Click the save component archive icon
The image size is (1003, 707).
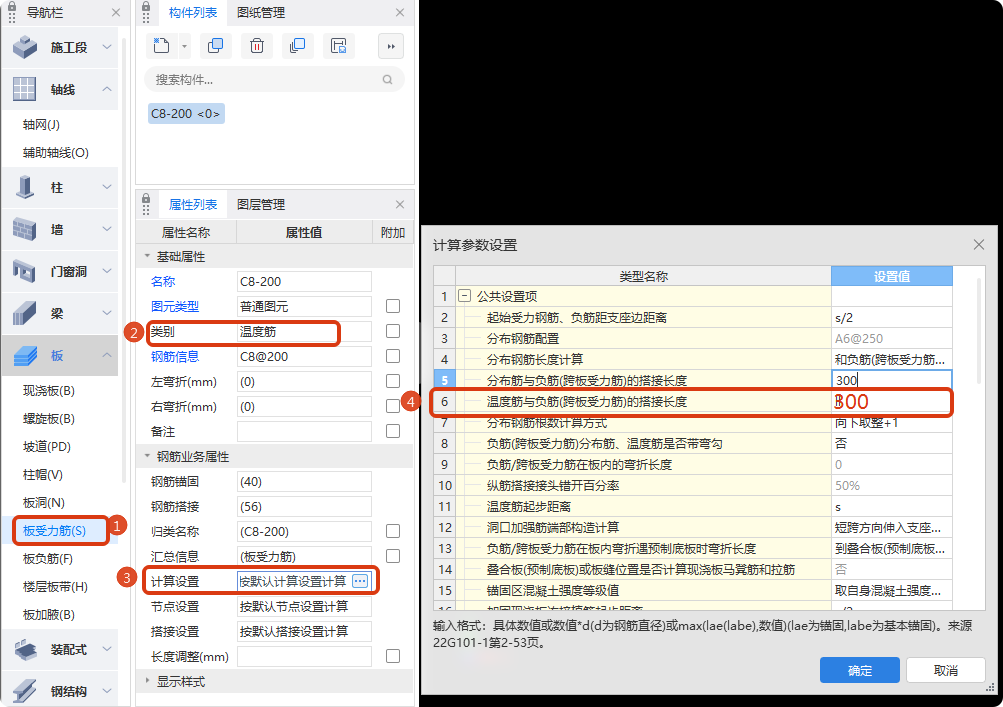338,45
